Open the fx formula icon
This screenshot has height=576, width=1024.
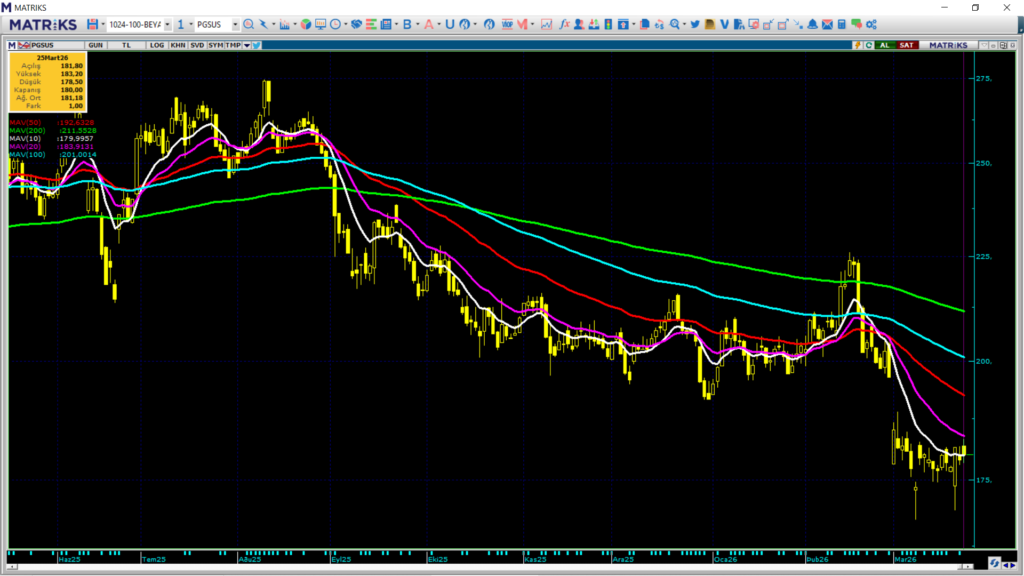tap(564, 24)
